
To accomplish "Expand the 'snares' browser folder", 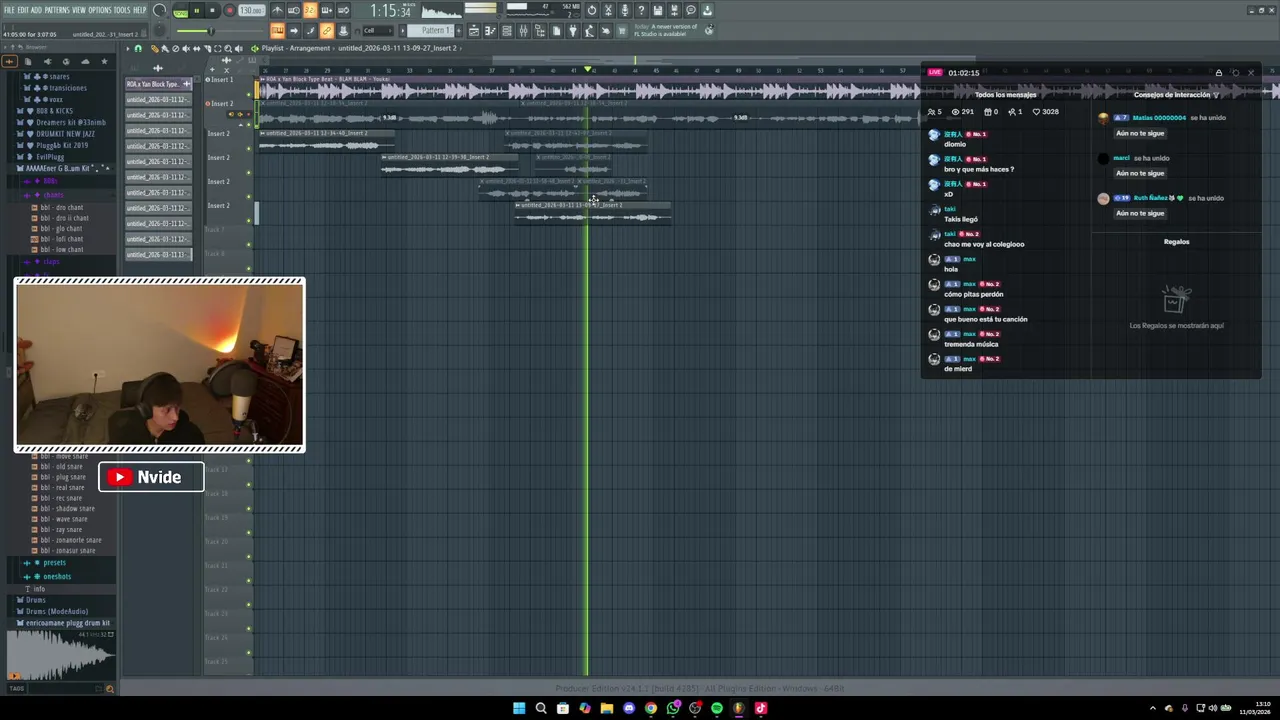I will [x=59, y=77].
